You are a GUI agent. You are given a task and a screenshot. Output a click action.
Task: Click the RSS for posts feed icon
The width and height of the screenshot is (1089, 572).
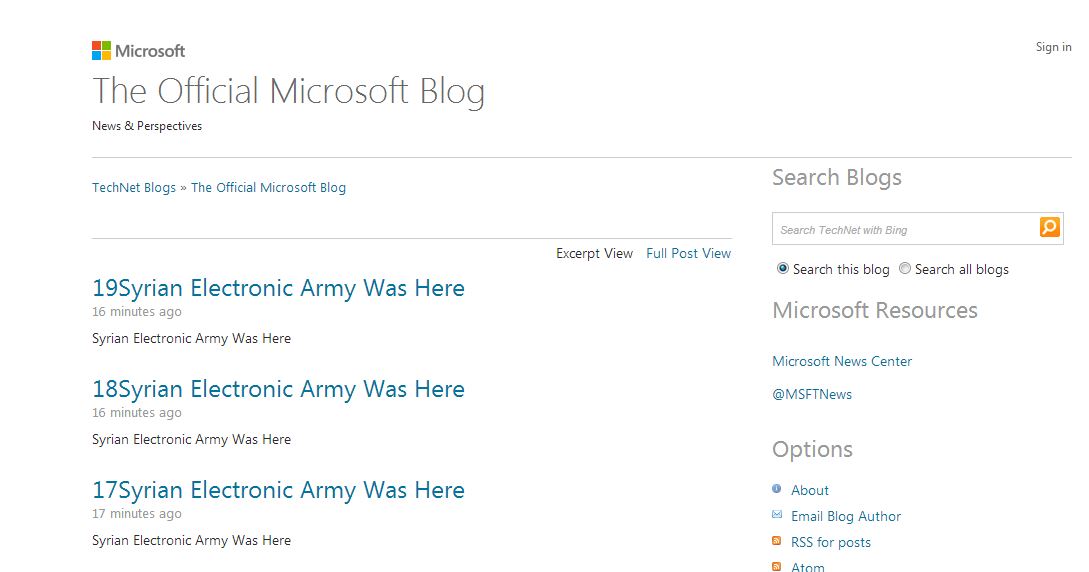pyautogui.click(x=776, y=541)
